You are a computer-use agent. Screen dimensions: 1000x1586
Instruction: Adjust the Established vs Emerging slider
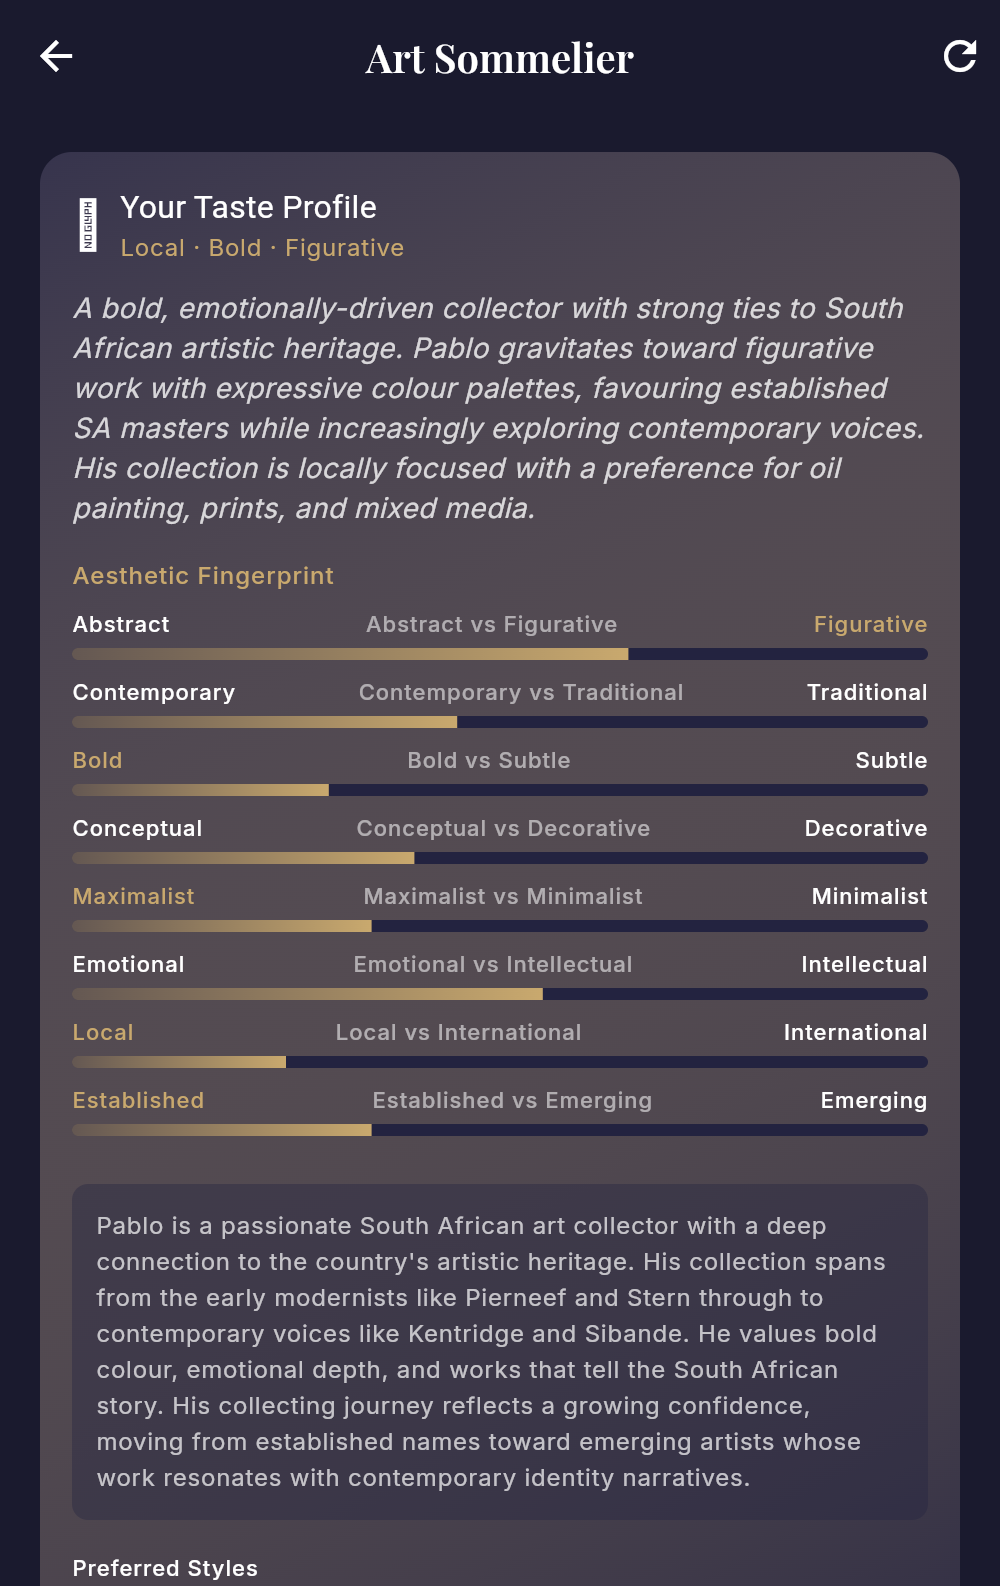[x=500, y=1129]
